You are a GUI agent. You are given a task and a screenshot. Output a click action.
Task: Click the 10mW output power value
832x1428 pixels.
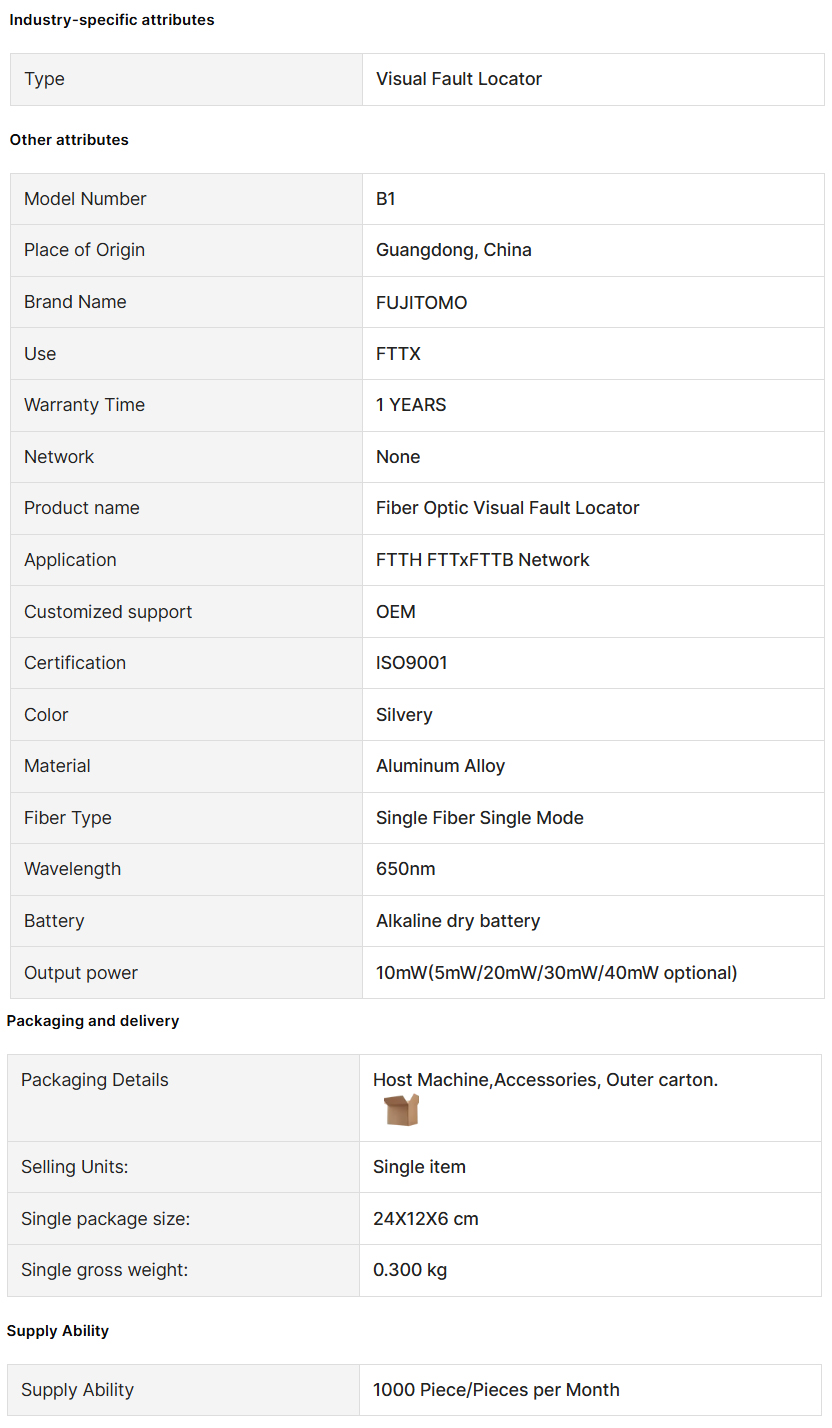pyautogui.click(x=557, y=973)
